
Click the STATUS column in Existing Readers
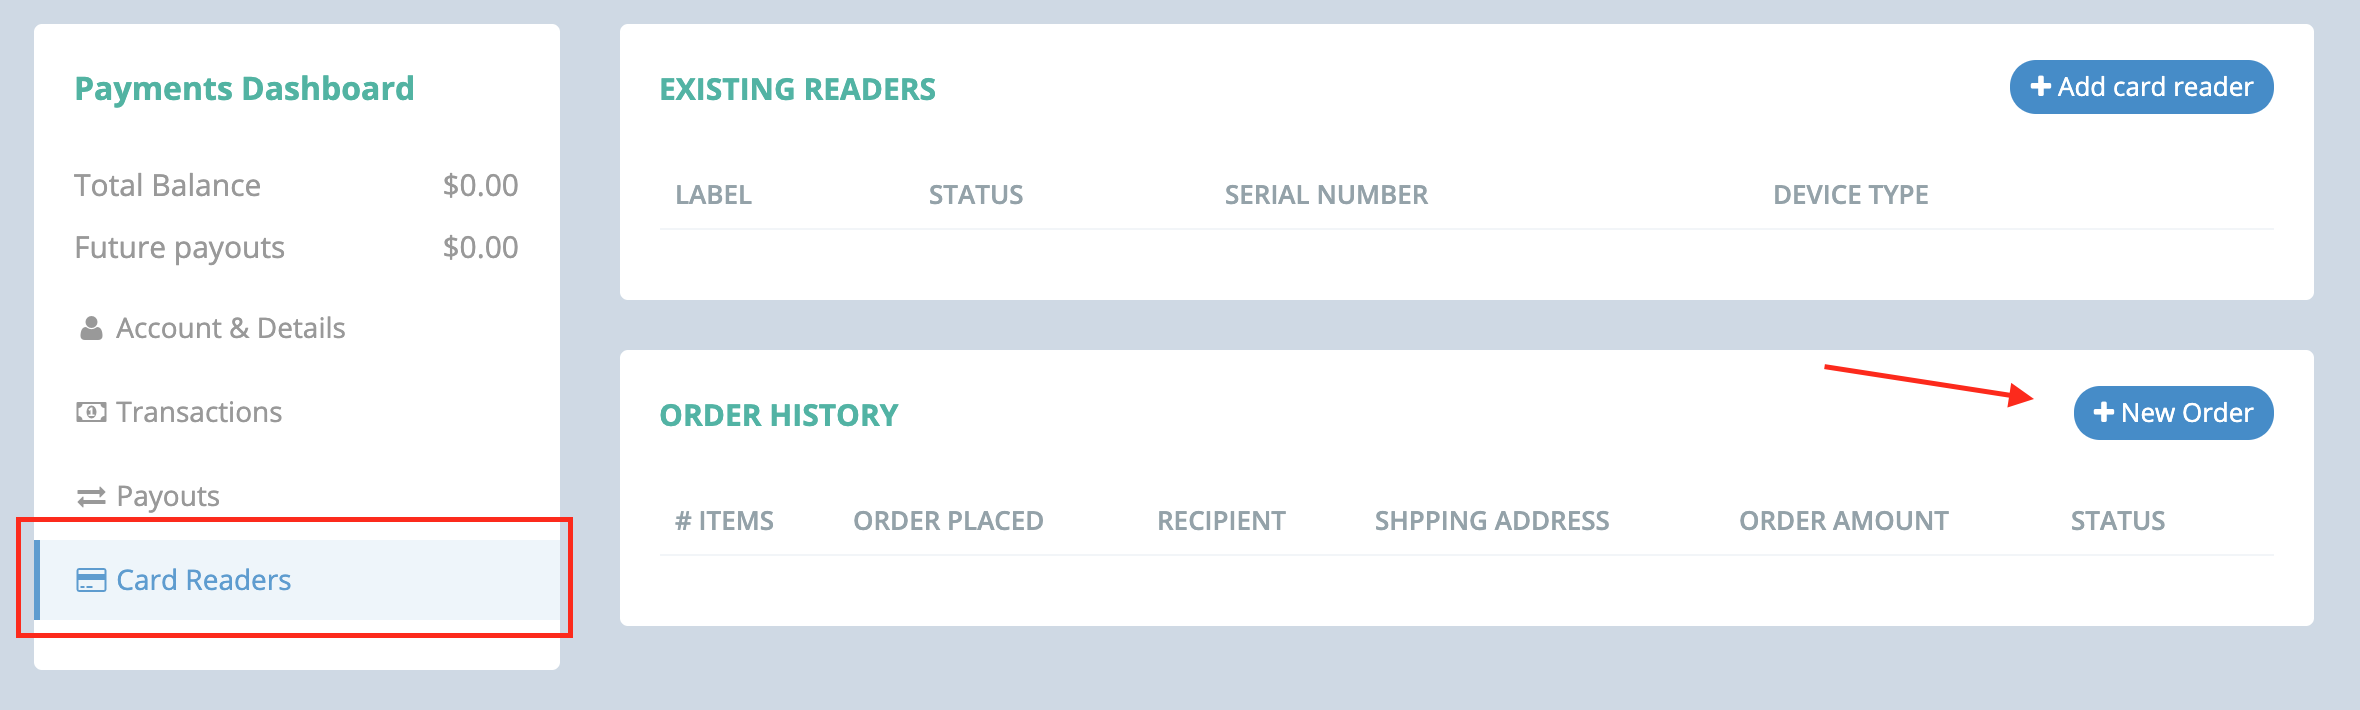(975, 194)
